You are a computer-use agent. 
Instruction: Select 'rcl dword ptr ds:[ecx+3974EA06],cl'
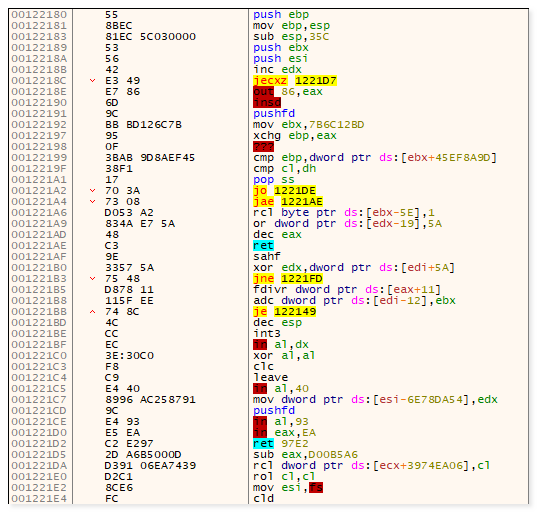(372, 466)
